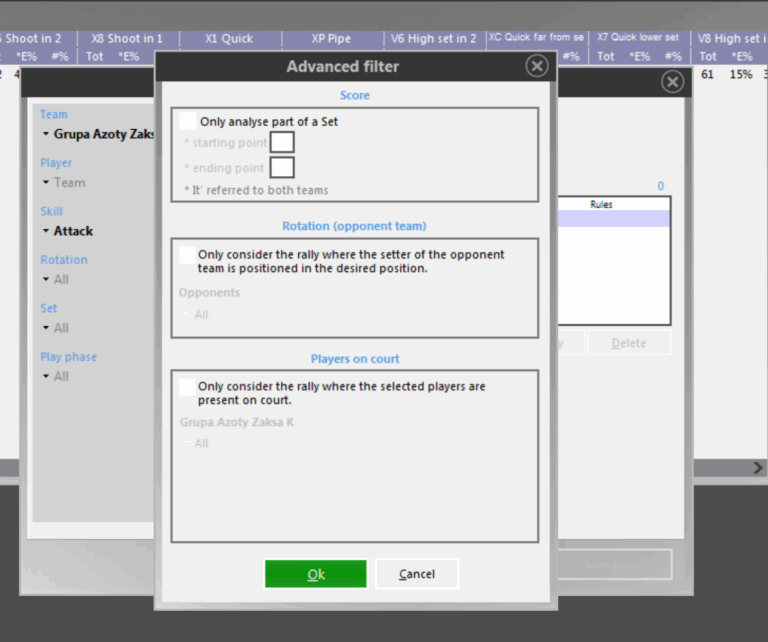Select the X1 Quick column header
This screenshot has width=768, height=642.
click(229, 39)
